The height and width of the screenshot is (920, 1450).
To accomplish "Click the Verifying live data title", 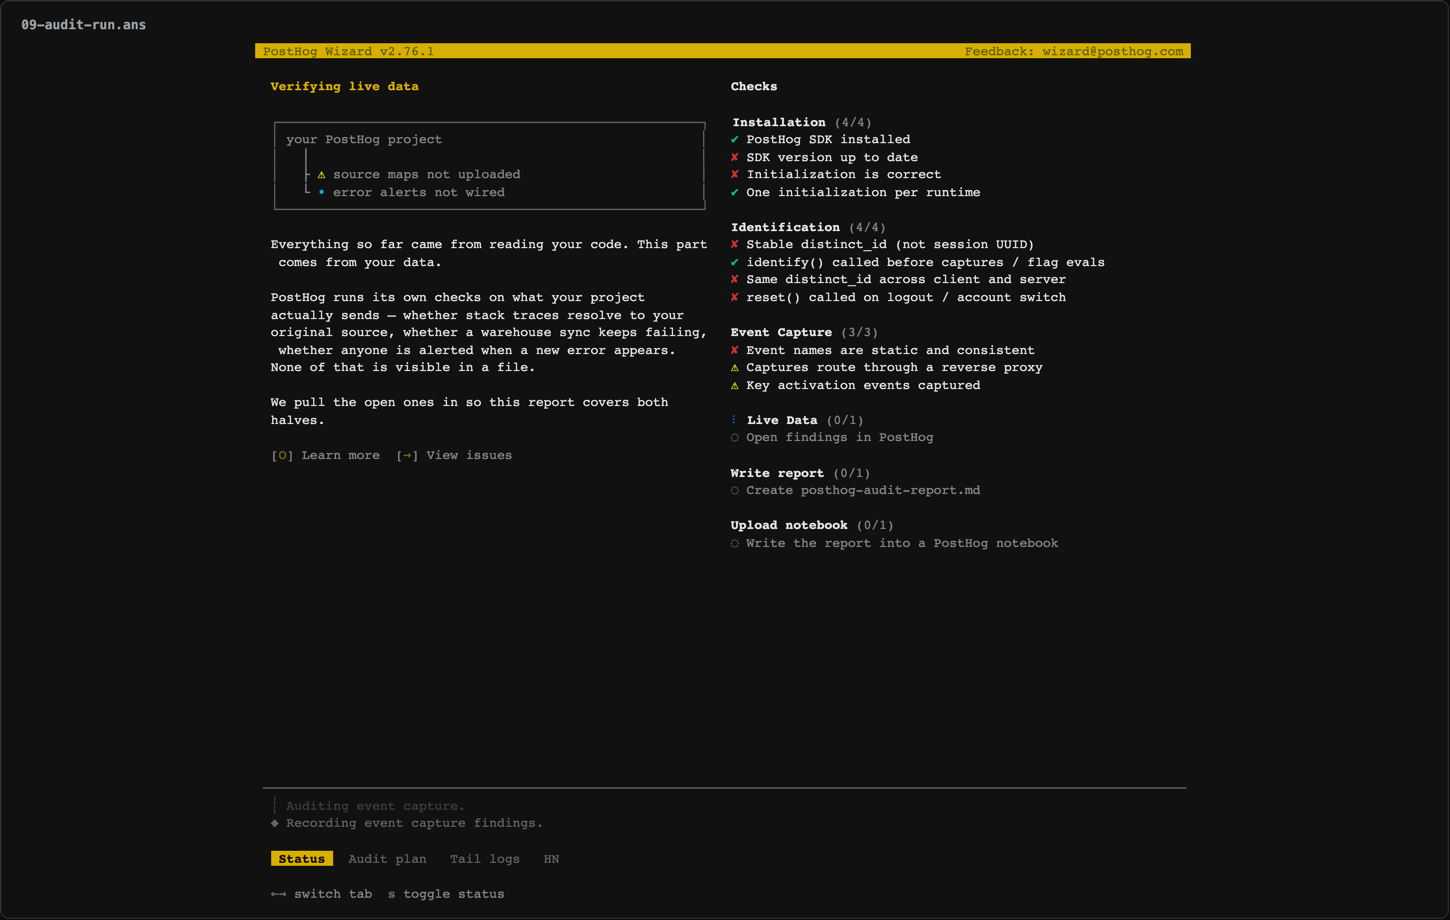I will pos(345,86).
